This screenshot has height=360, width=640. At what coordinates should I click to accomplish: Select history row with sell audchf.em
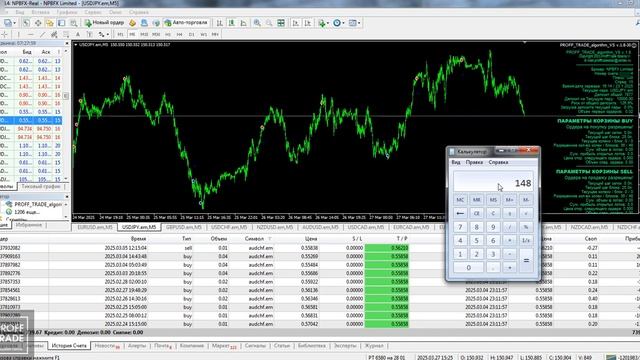tap(320, 248)
